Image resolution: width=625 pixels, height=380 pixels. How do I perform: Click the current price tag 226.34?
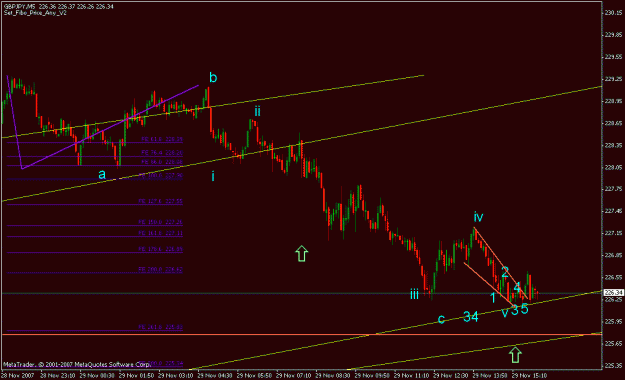(613, 293)
